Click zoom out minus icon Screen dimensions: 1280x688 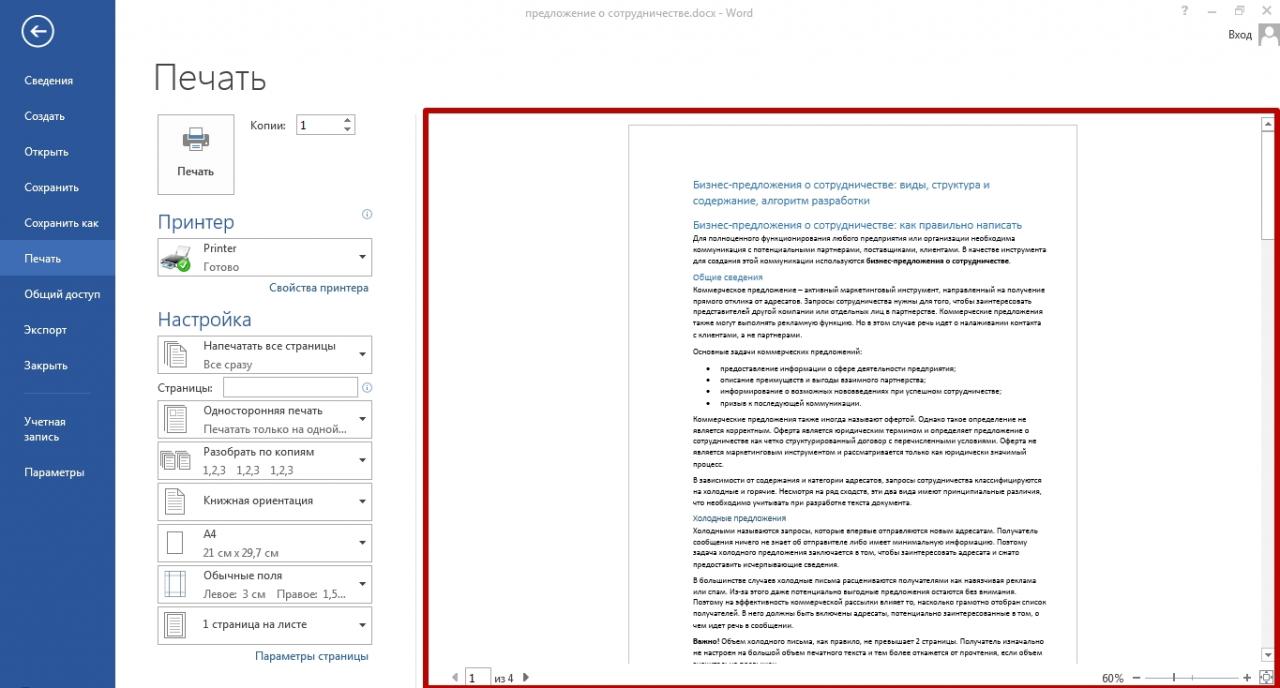[1135, 677]
